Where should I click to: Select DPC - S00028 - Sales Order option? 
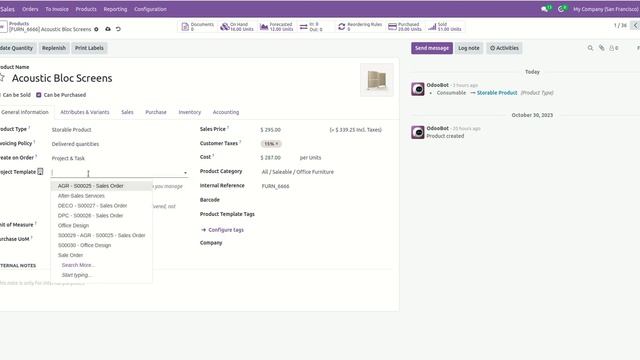click(x=102, y=216)
